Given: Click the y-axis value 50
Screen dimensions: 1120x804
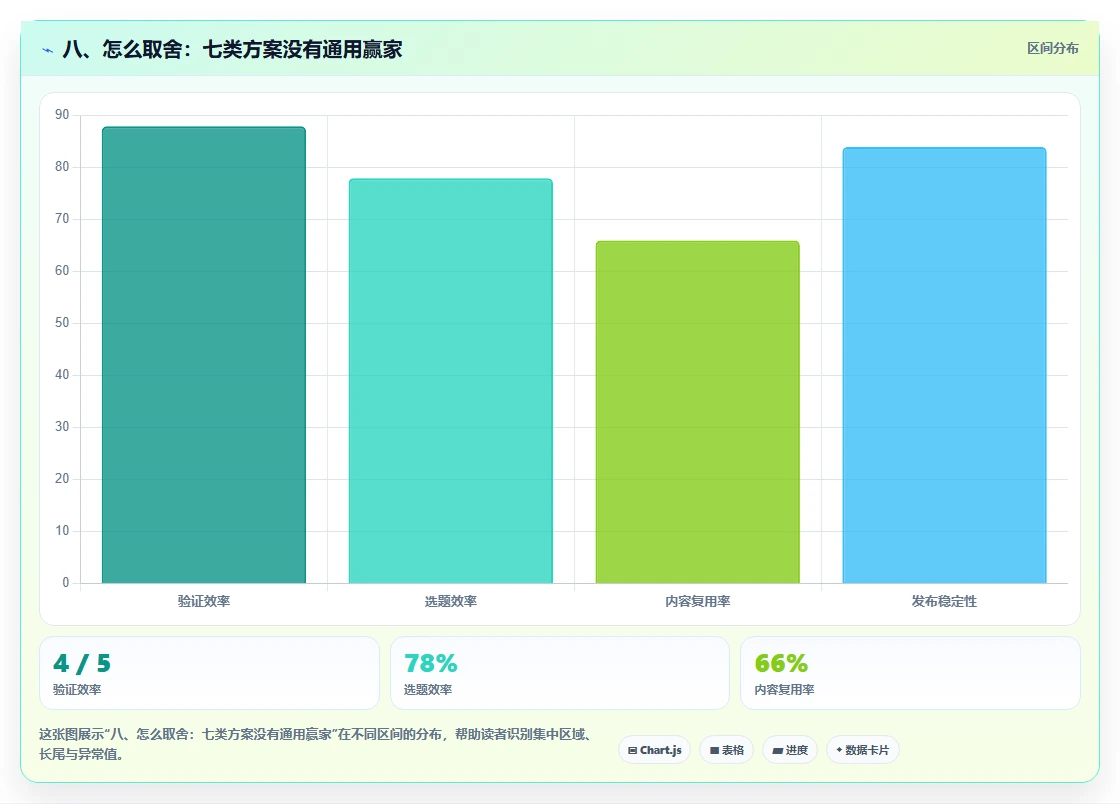Looking at the screenshot, I should coord(62,323).
